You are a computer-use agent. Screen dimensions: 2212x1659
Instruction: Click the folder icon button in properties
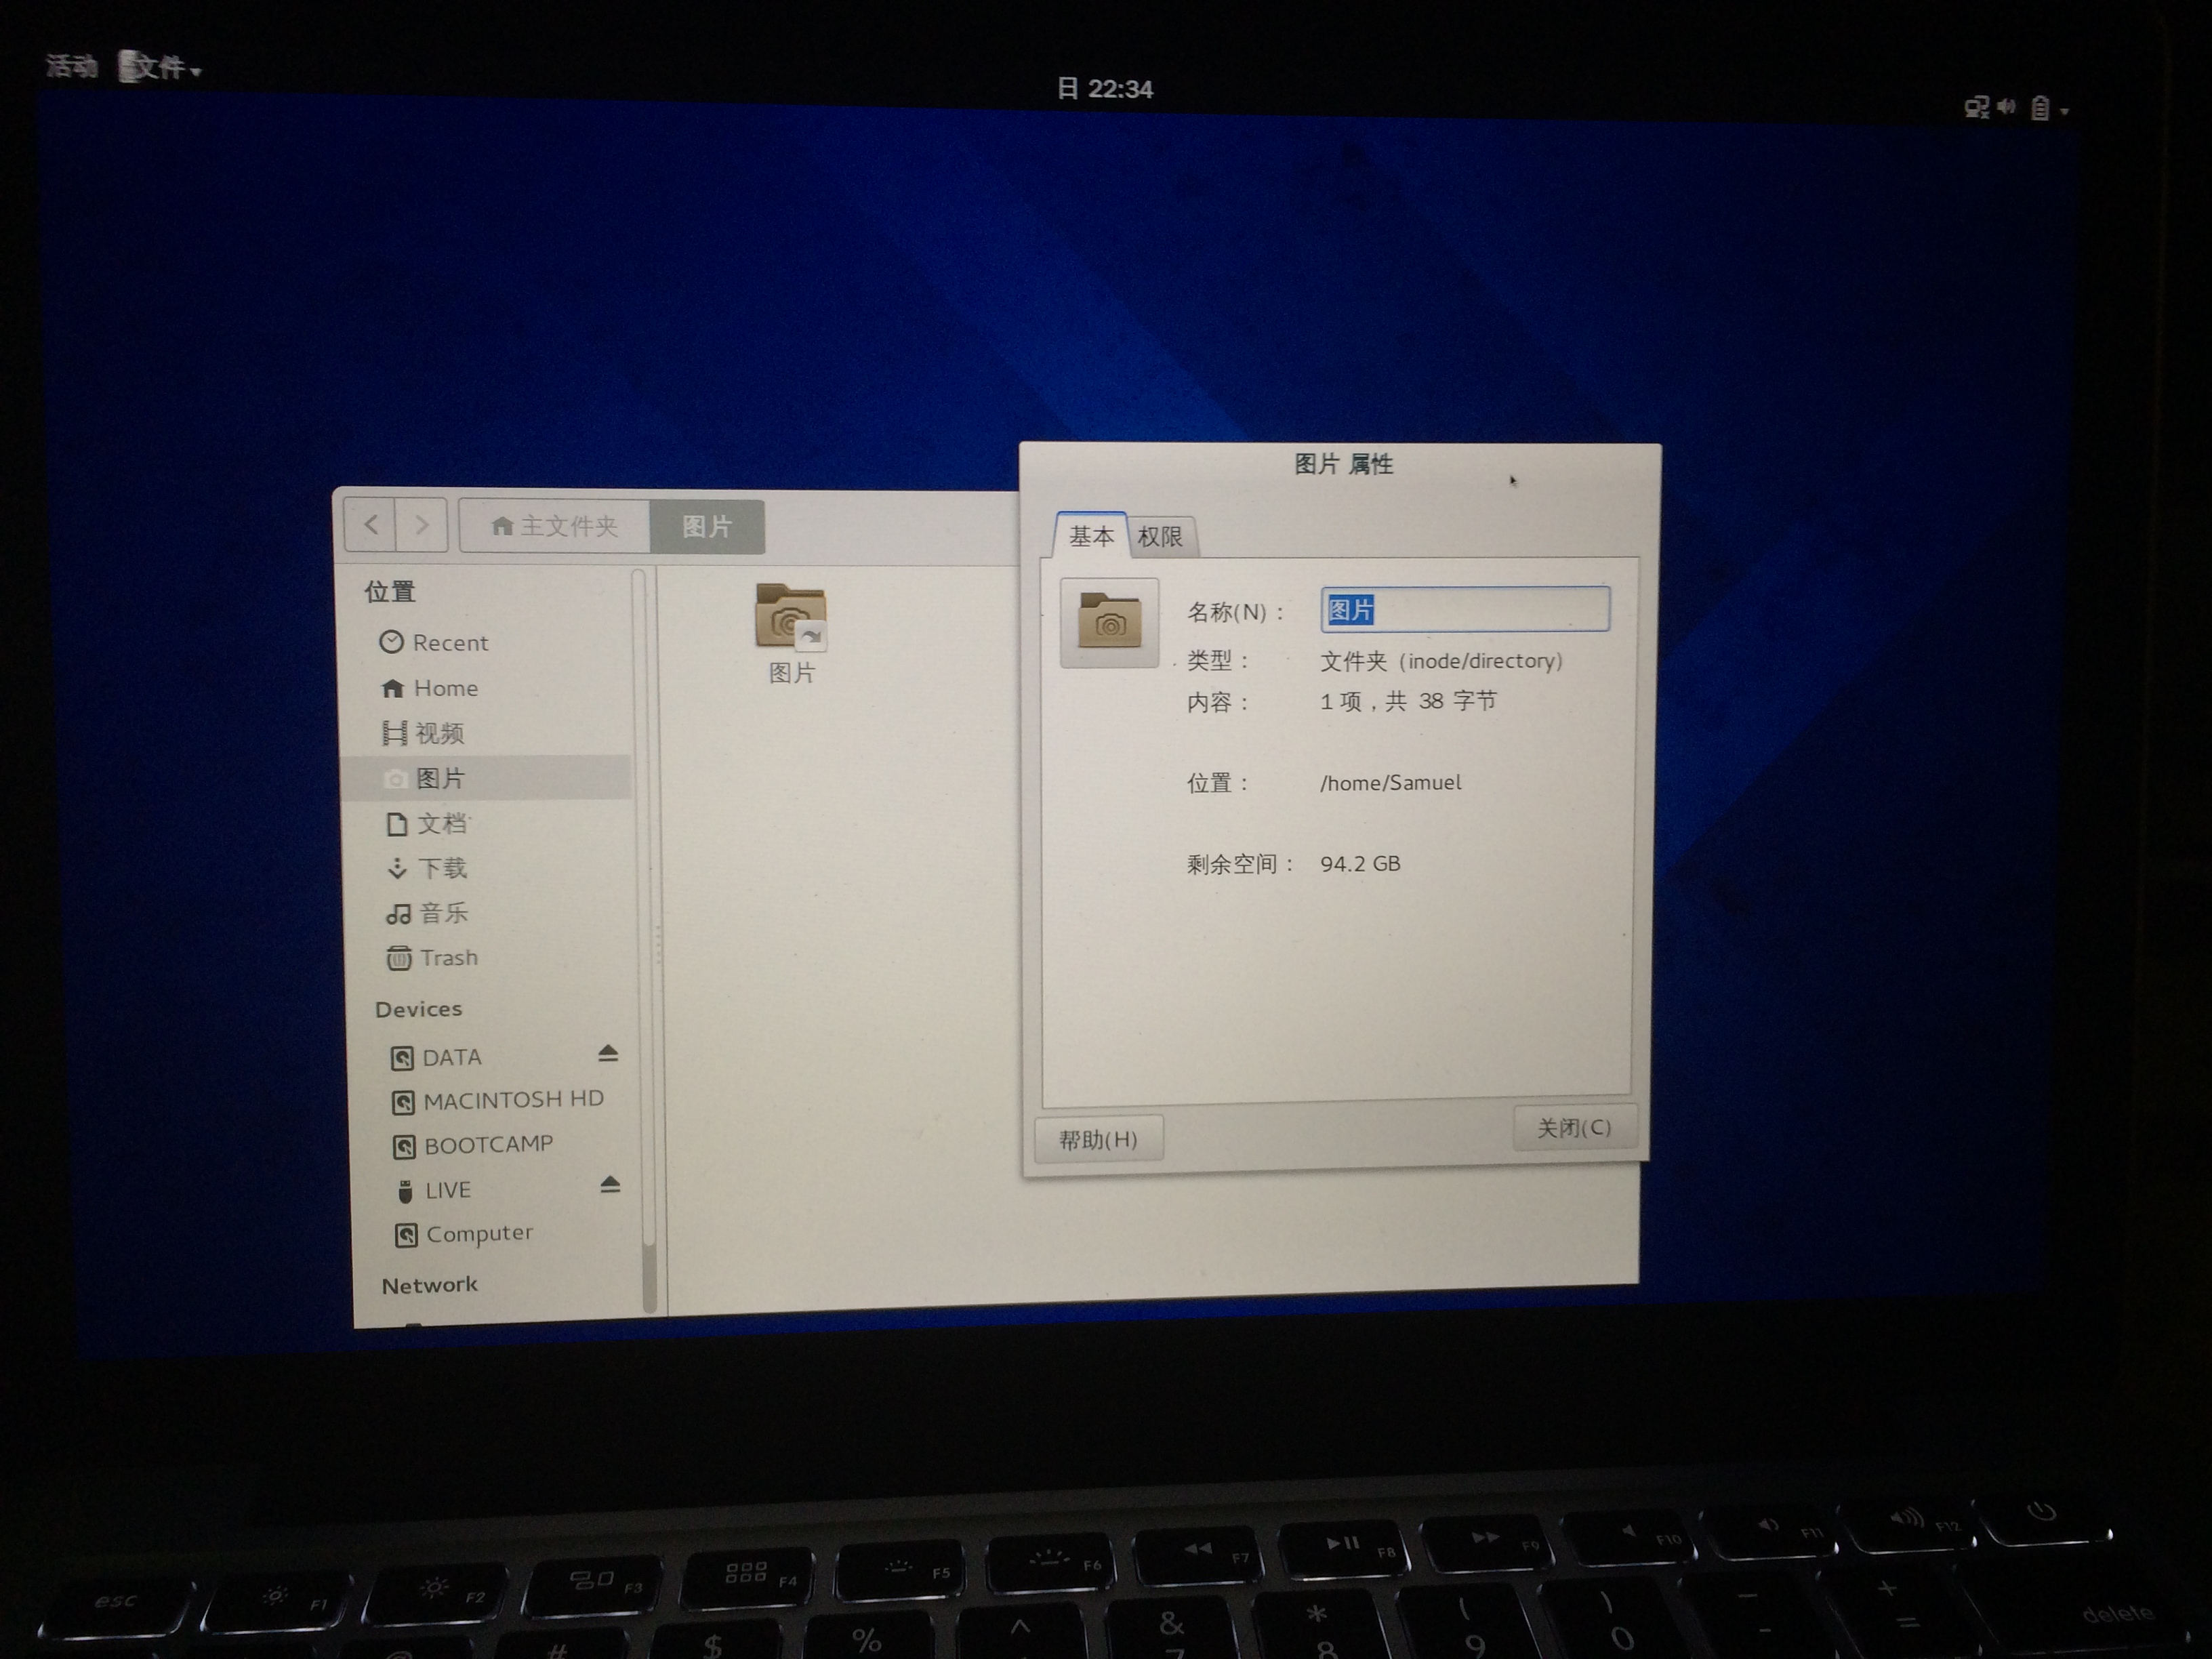pyautogui.click(x=1109, y=624)
